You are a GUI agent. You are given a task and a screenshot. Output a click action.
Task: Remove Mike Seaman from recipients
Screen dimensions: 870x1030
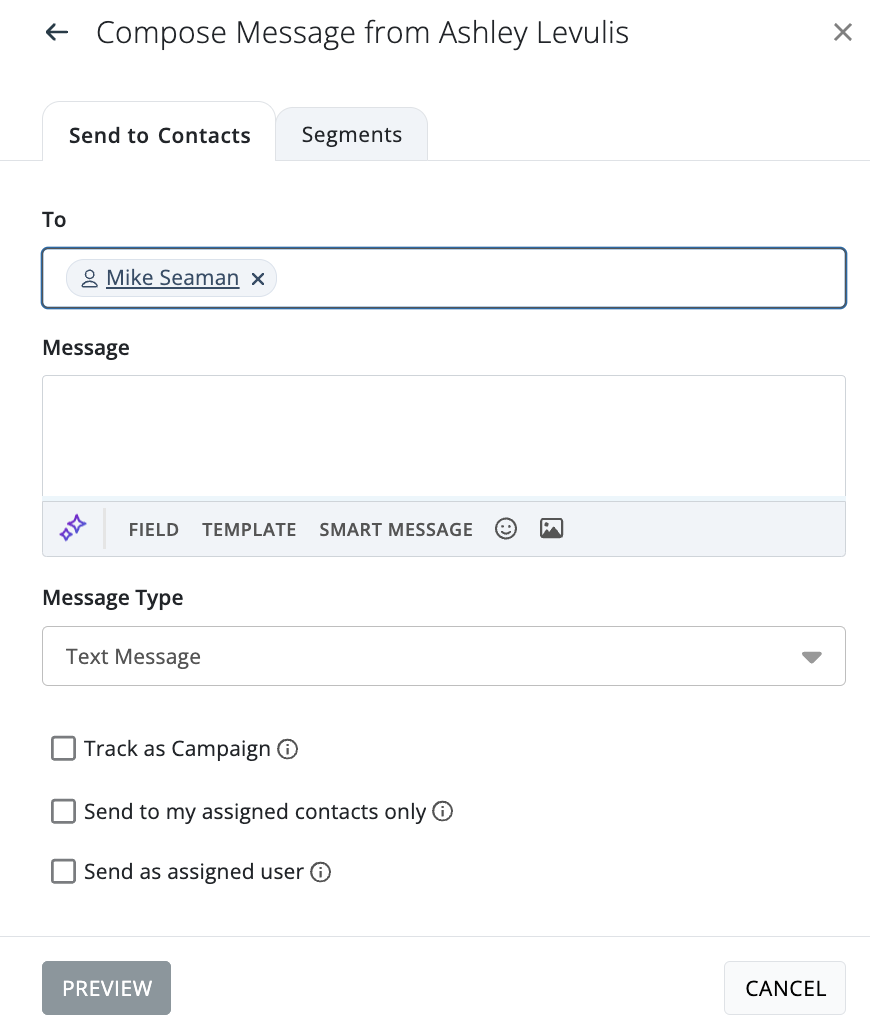(258, 279)
